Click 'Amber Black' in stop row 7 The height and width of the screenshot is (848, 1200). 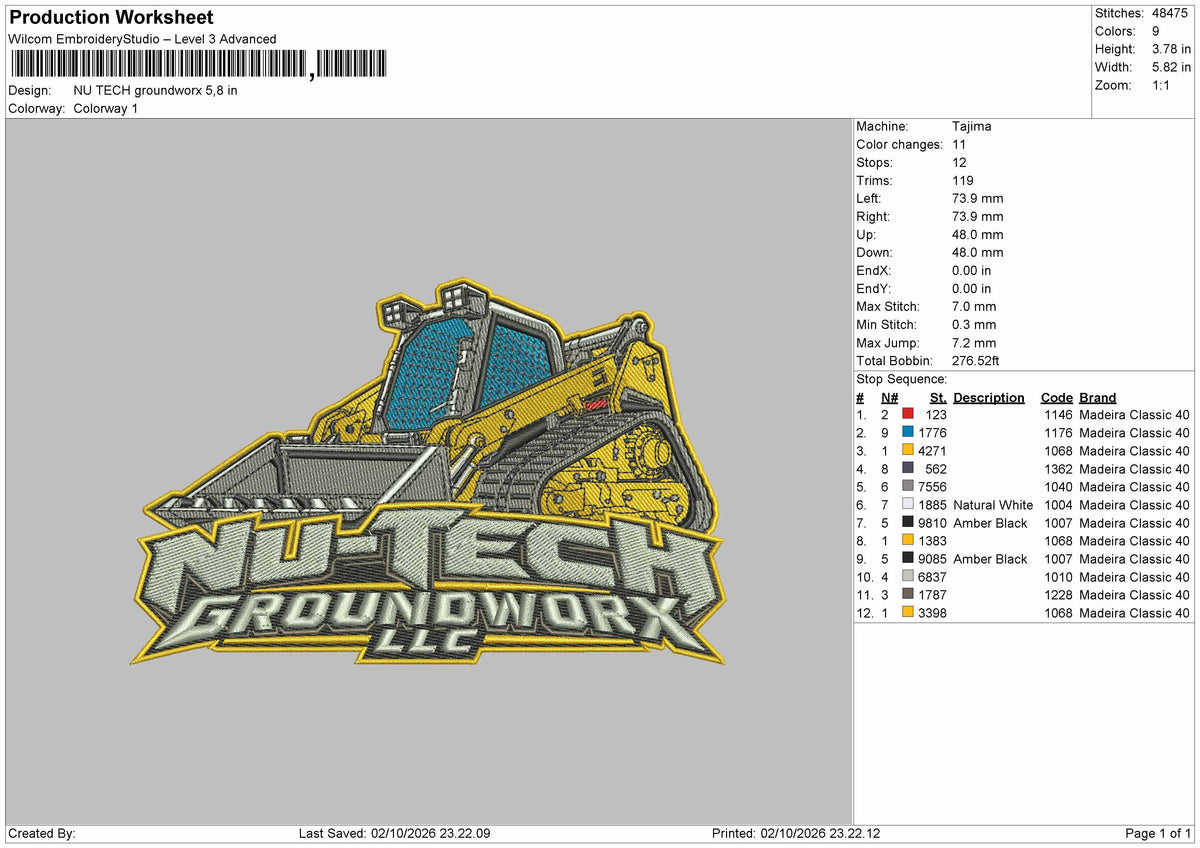click(990, 522)
